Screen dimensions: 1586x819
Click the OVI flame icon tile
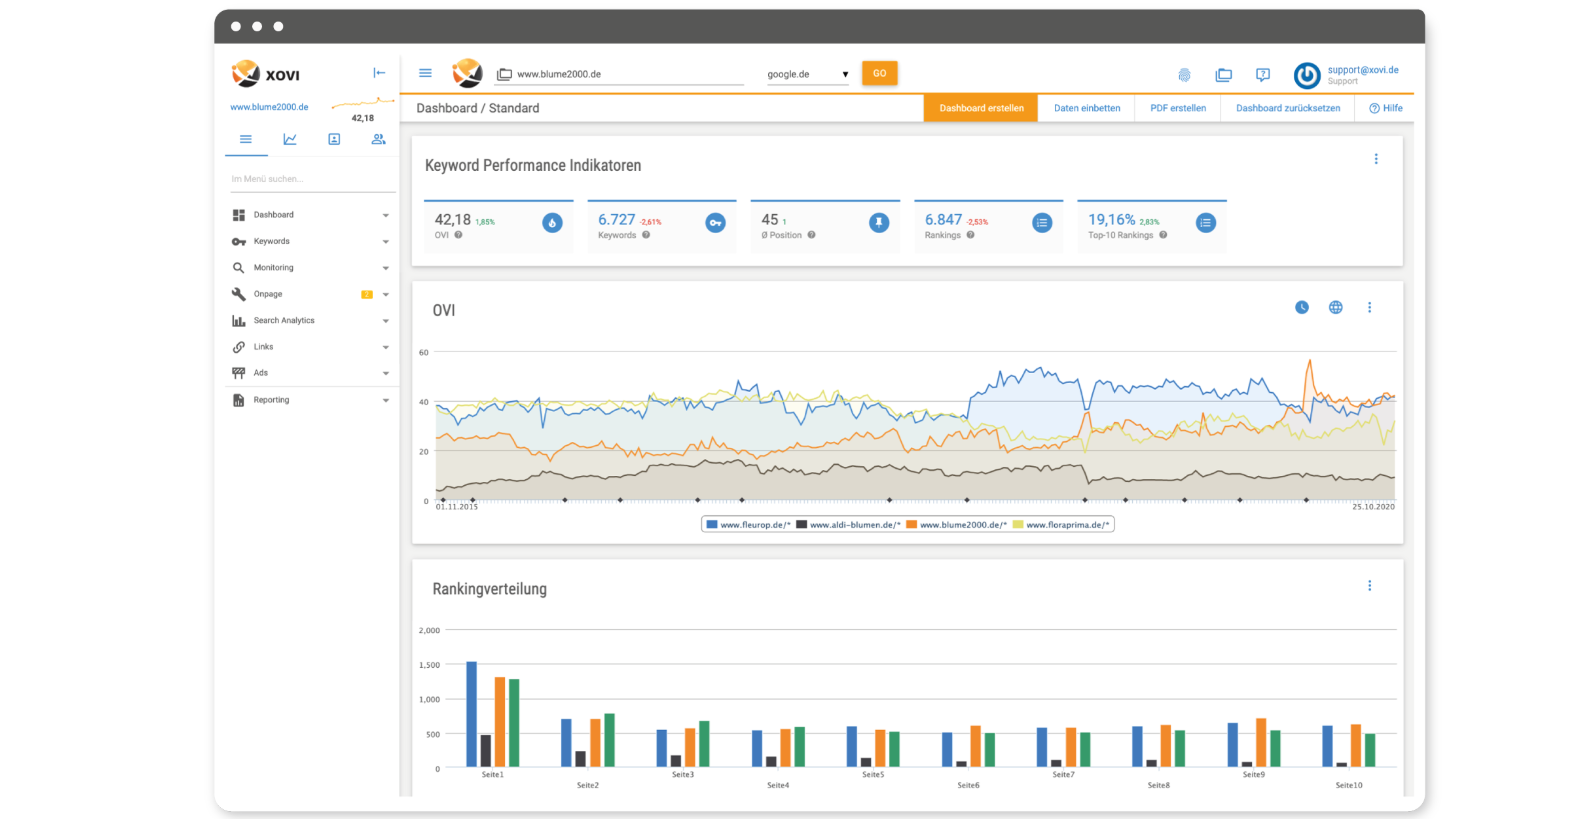552,223
